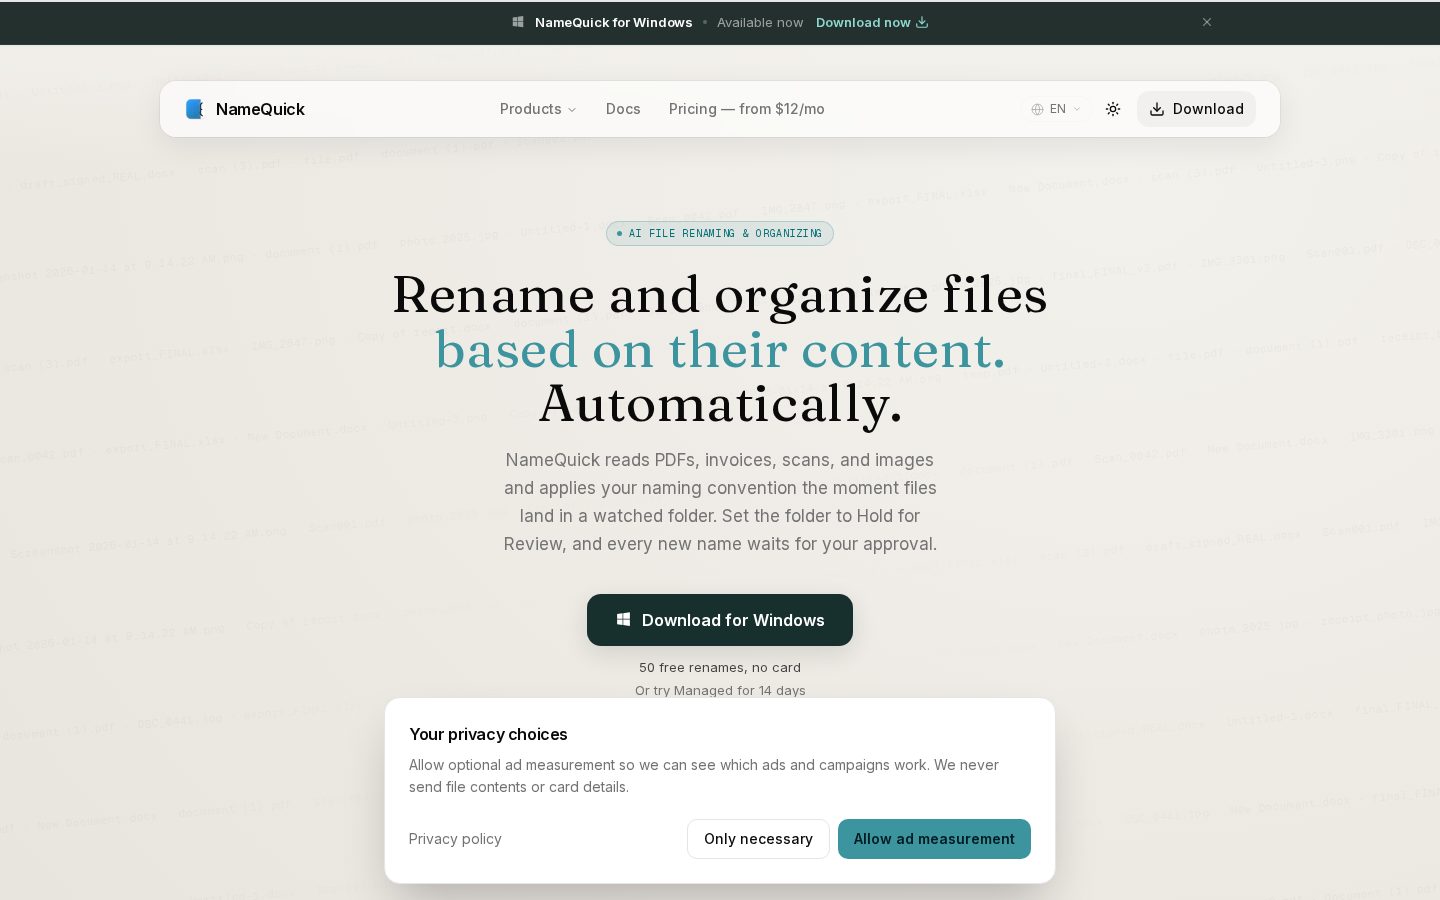Click the Available now banner text

coord(760,22)
